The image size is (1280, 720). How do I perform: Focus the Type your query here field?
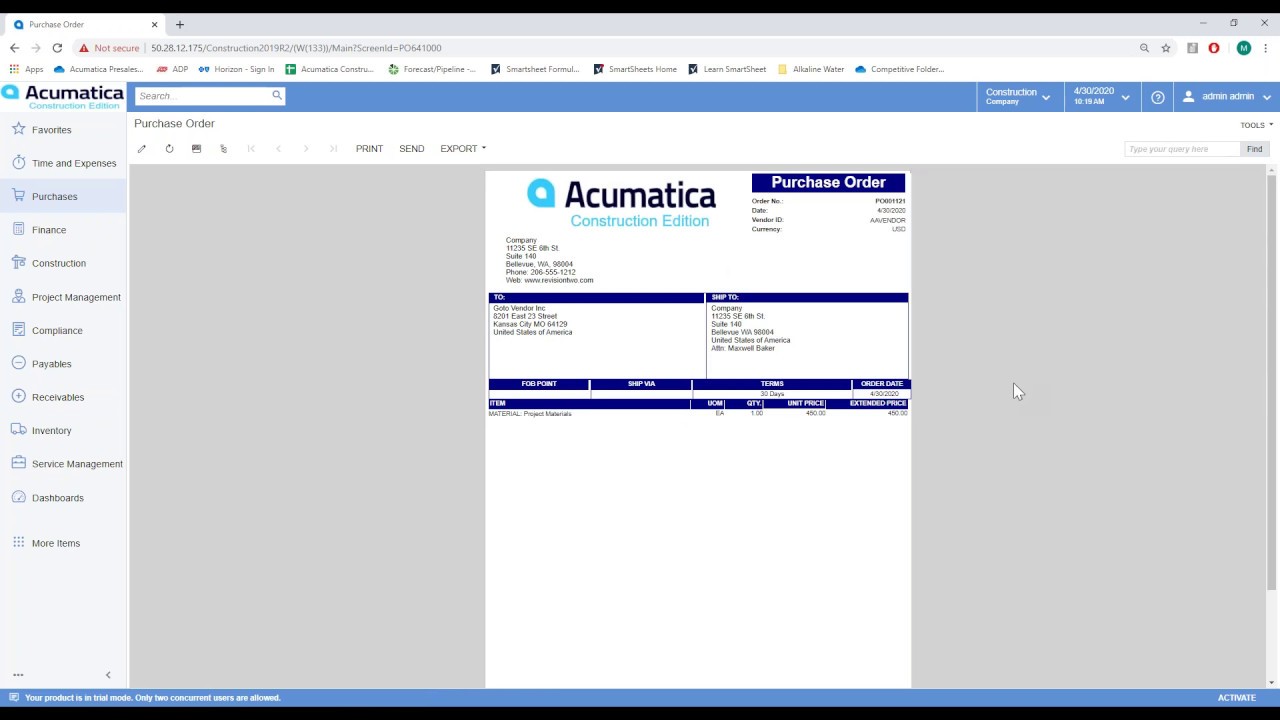pyautogui.click(x=1182, y=149)
